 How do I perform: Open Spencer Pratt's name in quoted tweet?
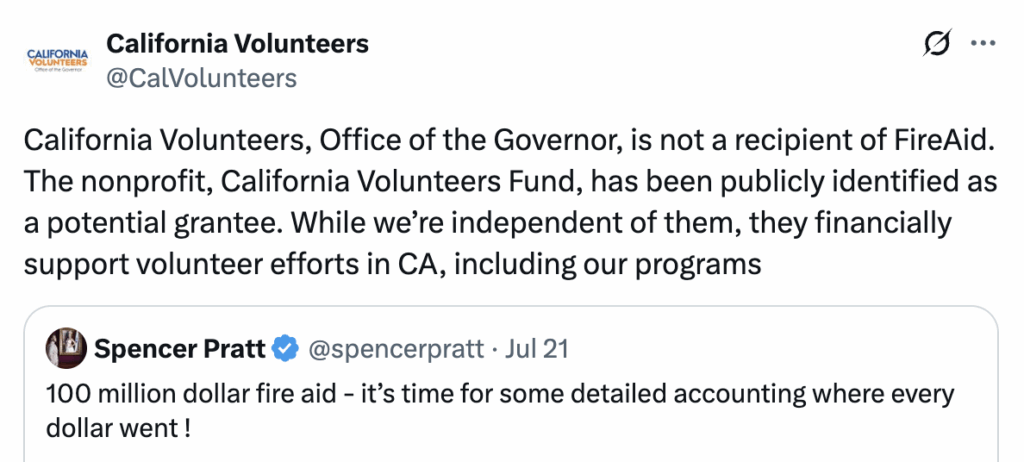180,349
